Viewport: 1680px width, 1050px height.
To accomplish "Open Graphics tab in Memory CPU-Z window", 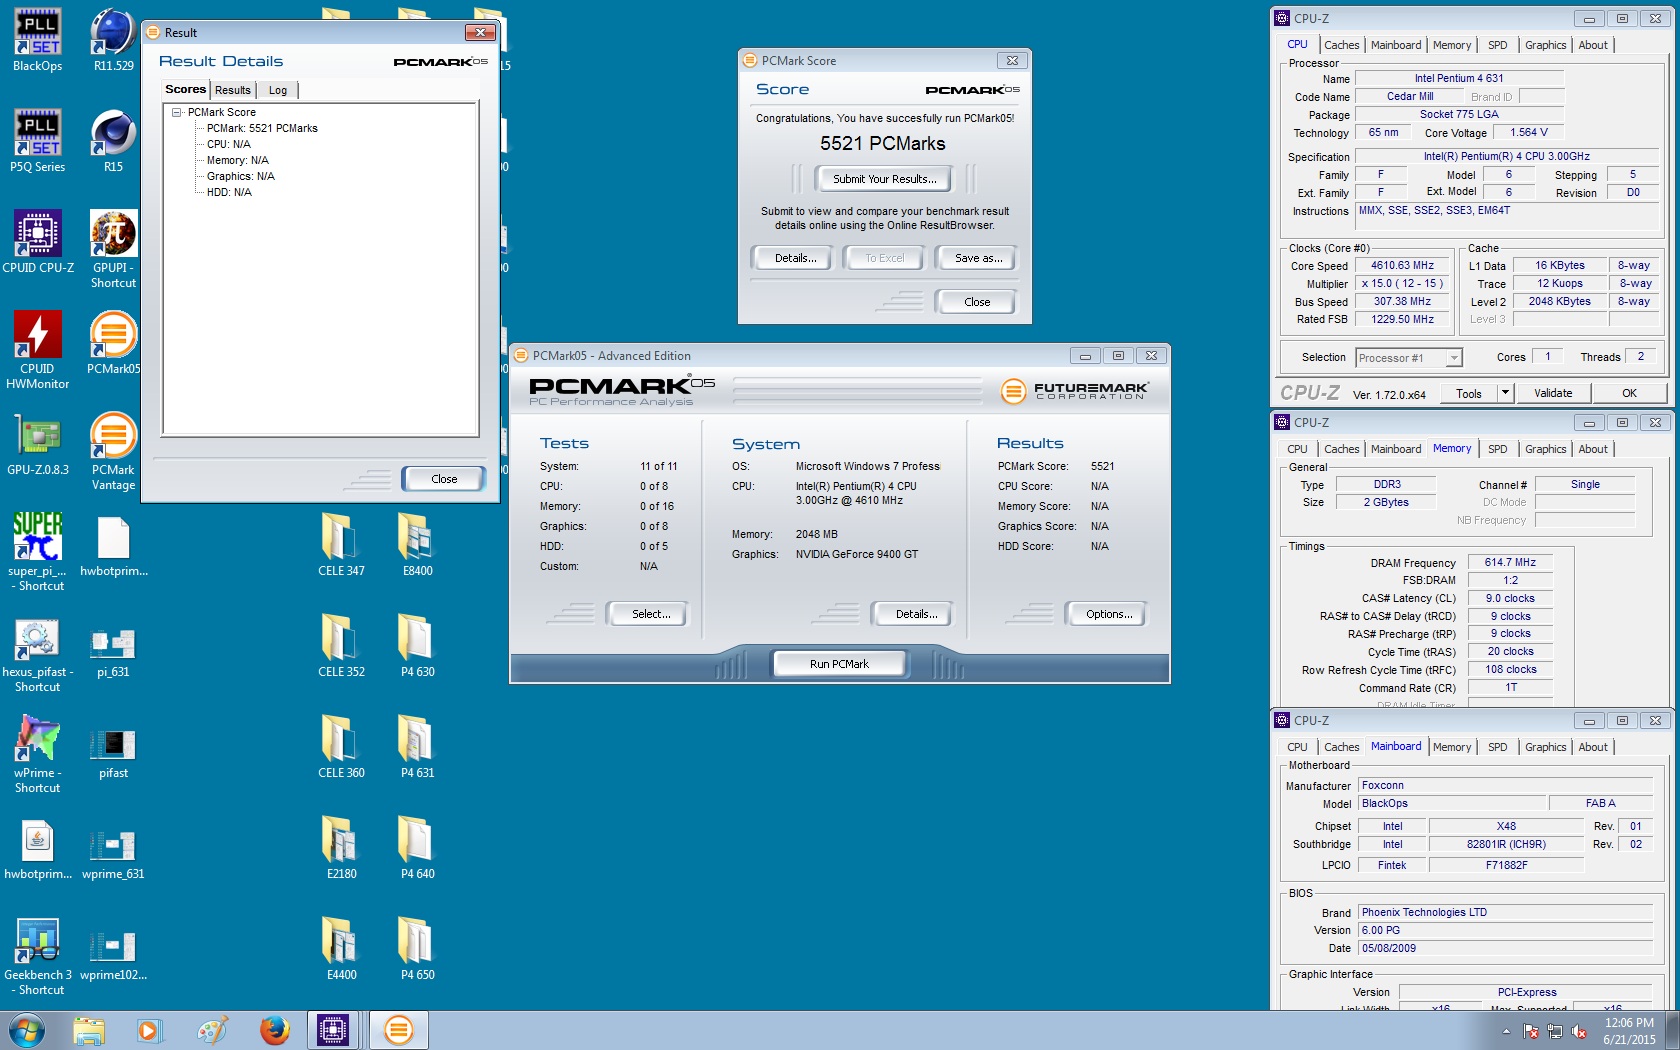I will (1545, 449).
